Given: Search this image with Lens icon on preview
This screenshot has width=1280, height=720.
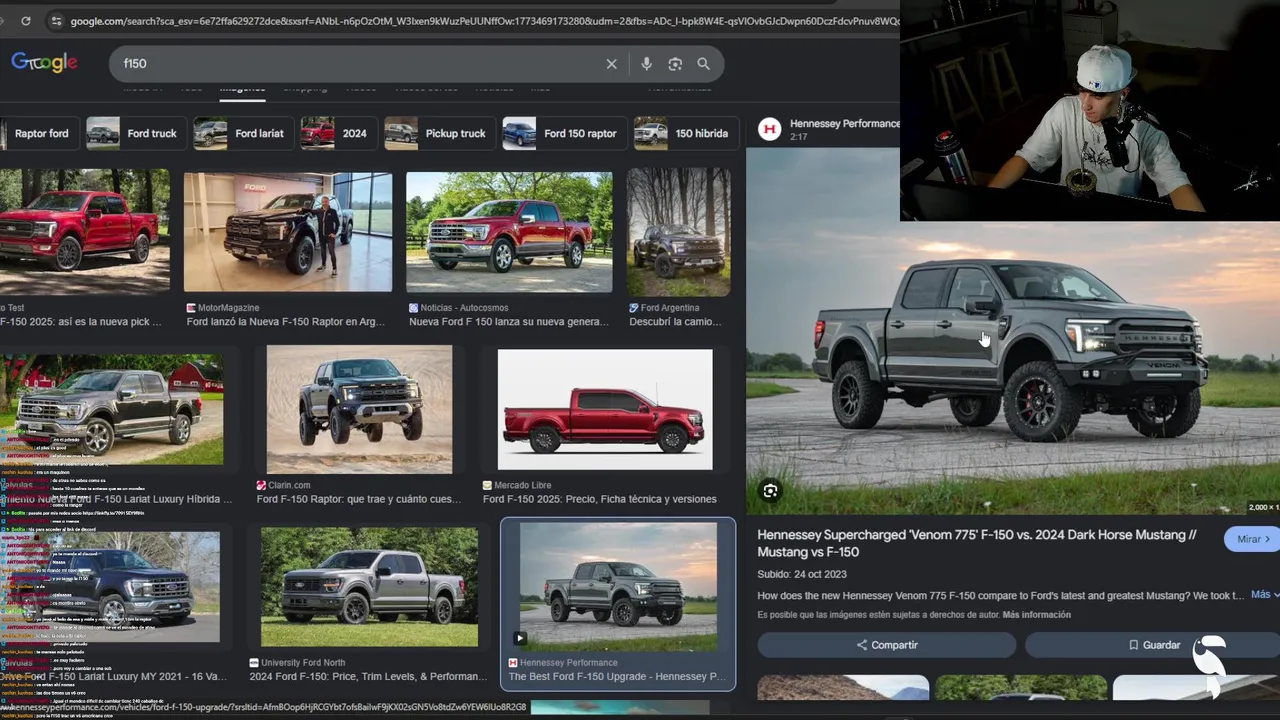Looking at the screenshot, I should coord(770,491).
